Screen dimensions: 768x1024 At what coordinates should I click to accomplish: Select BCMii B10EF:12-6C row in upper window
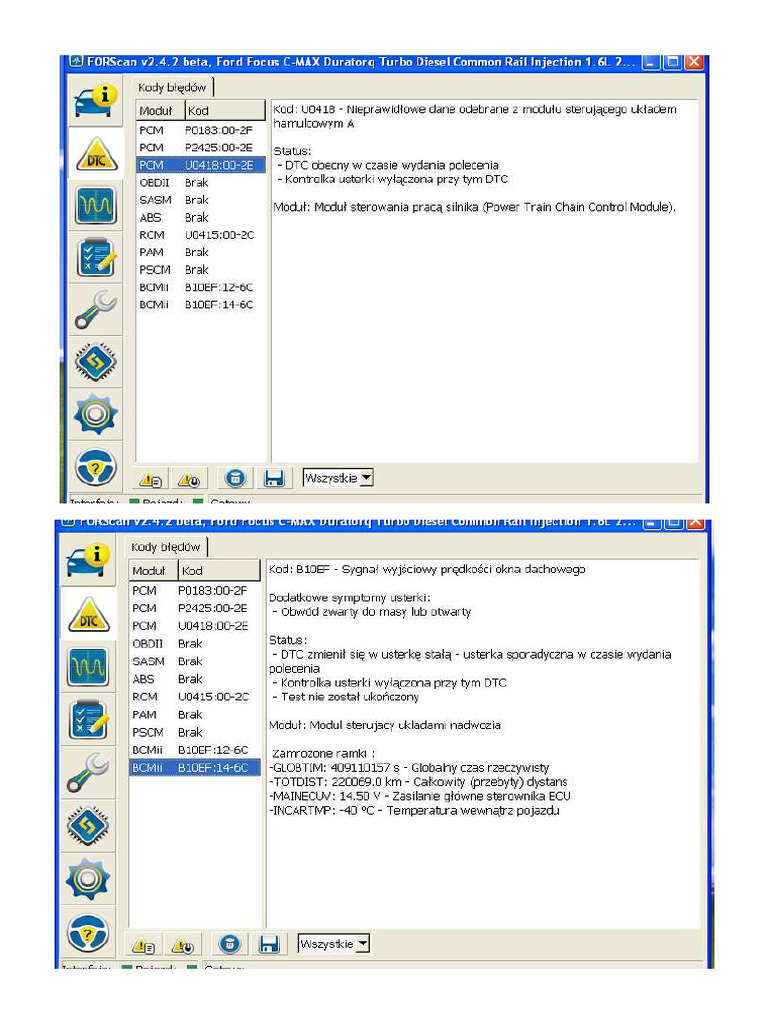(x=201, y=287)
